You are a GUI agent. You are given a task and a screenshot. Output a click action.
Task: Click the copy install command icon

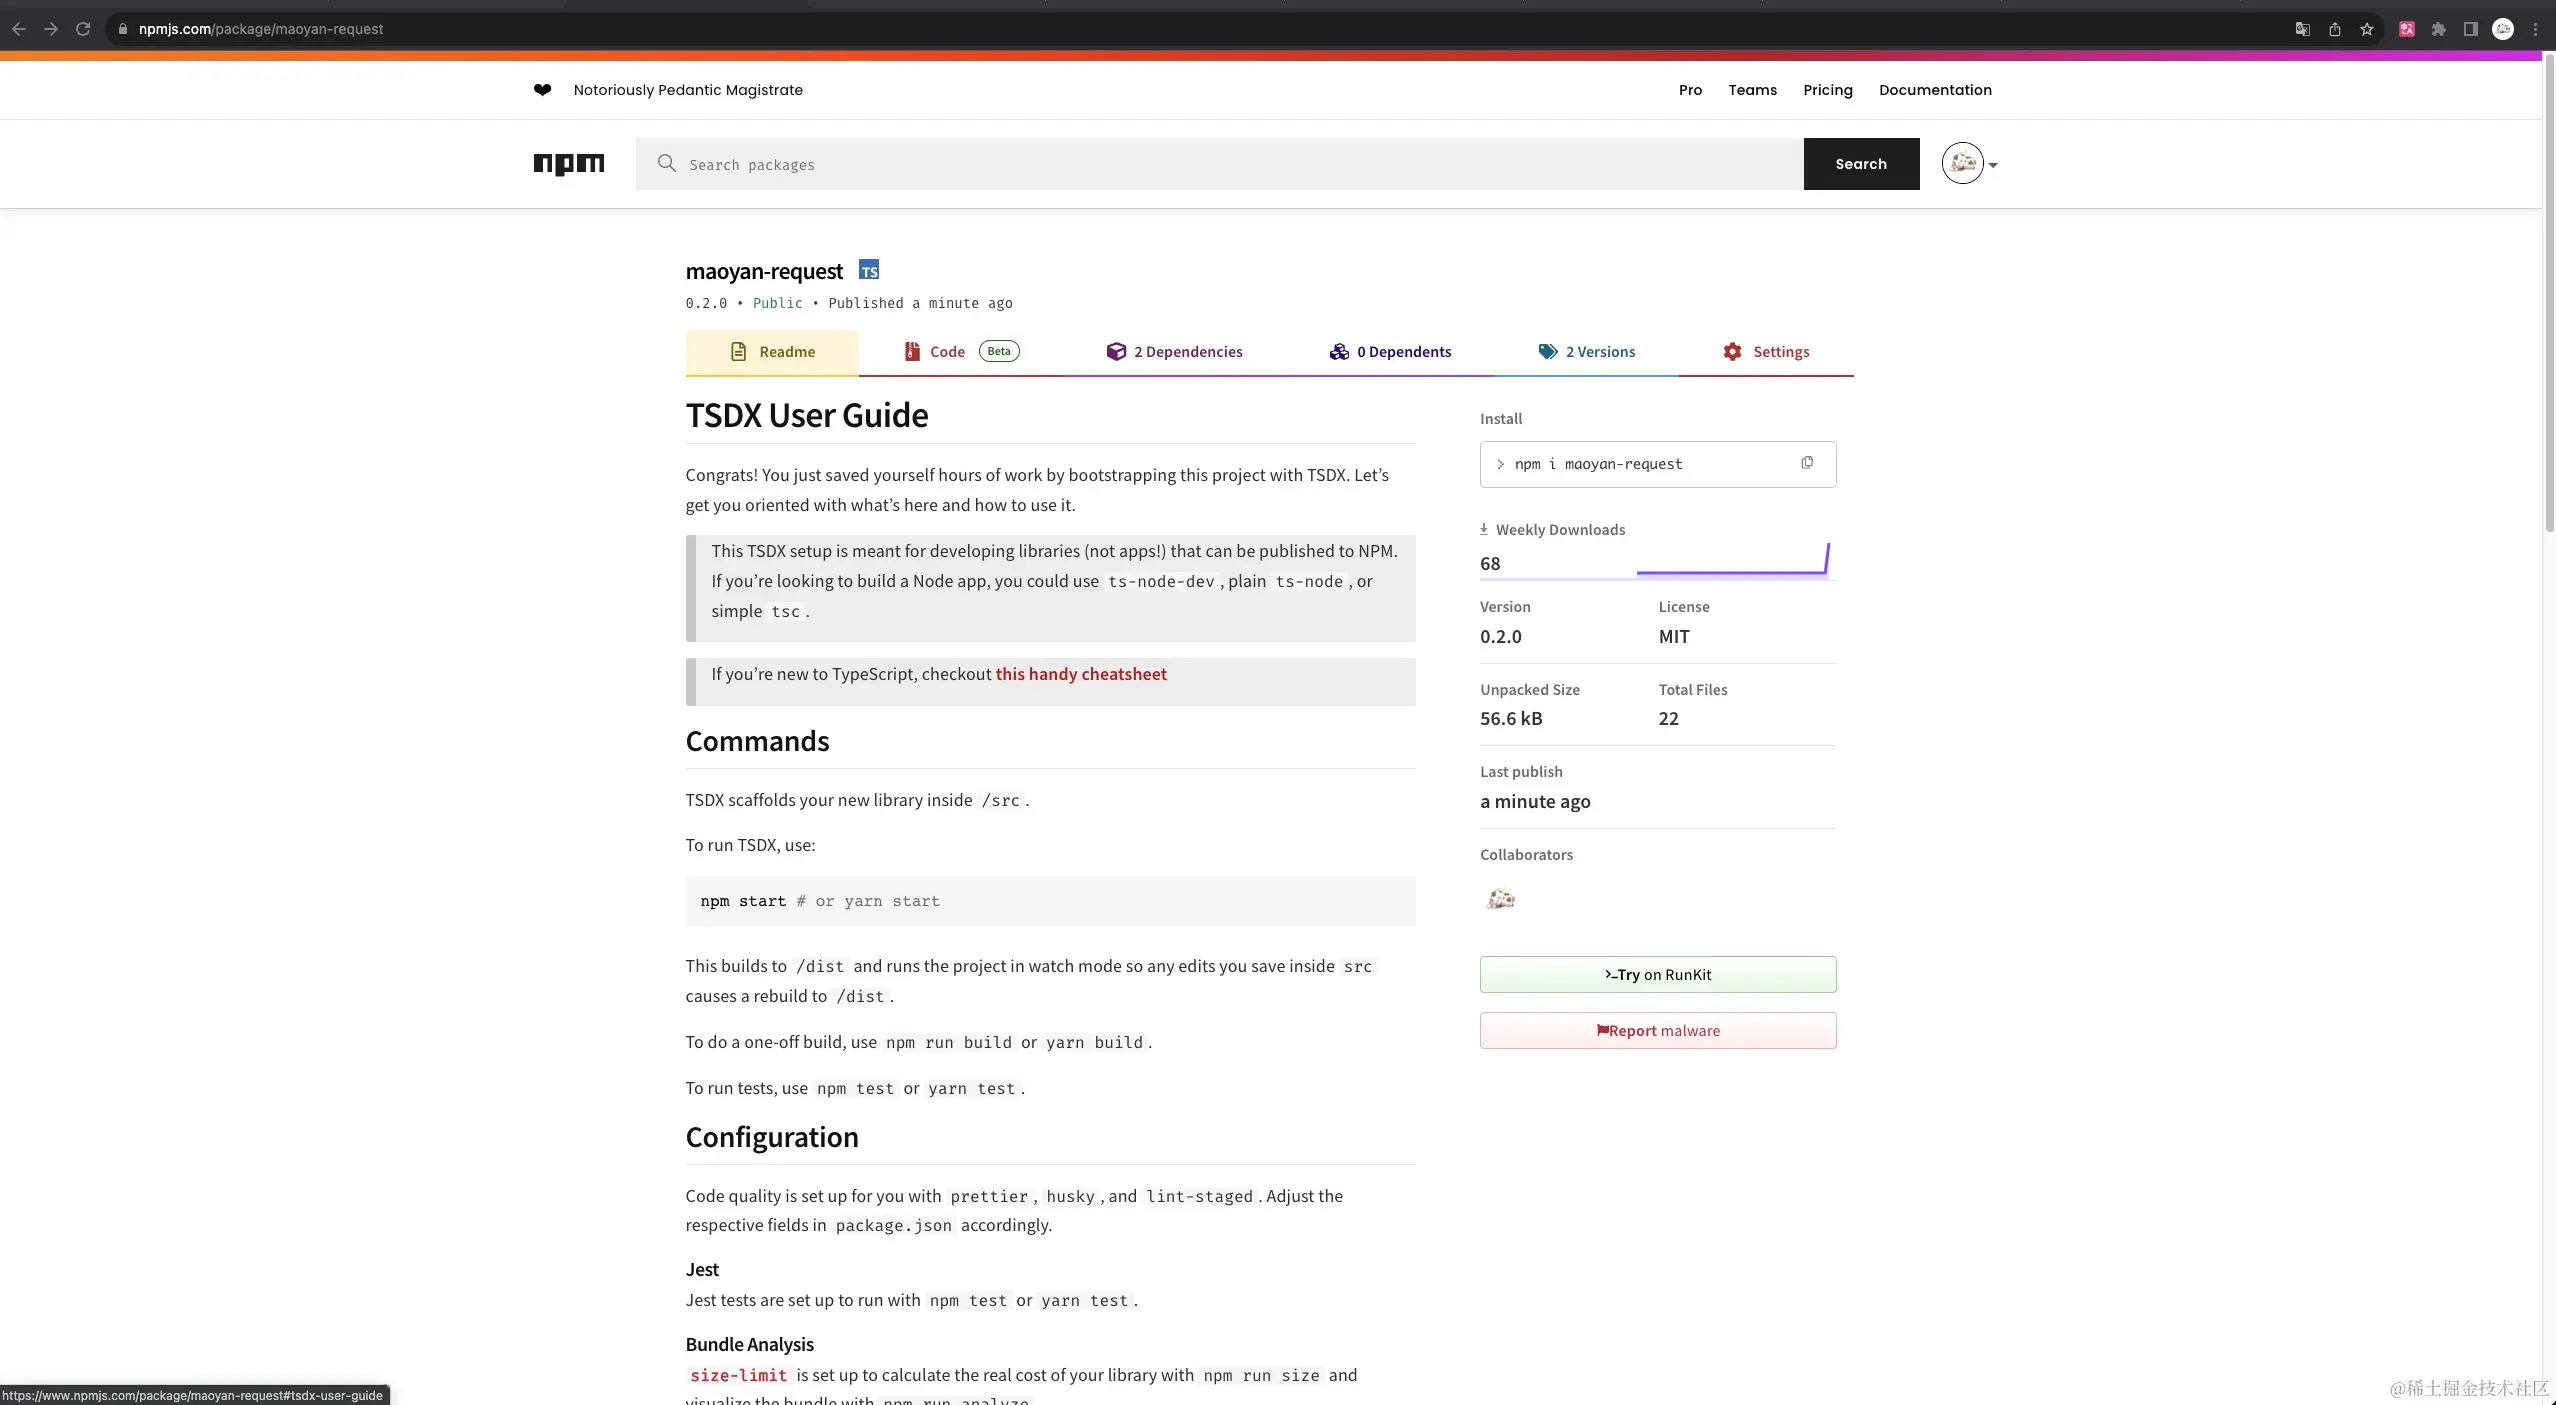[1806, 463]
